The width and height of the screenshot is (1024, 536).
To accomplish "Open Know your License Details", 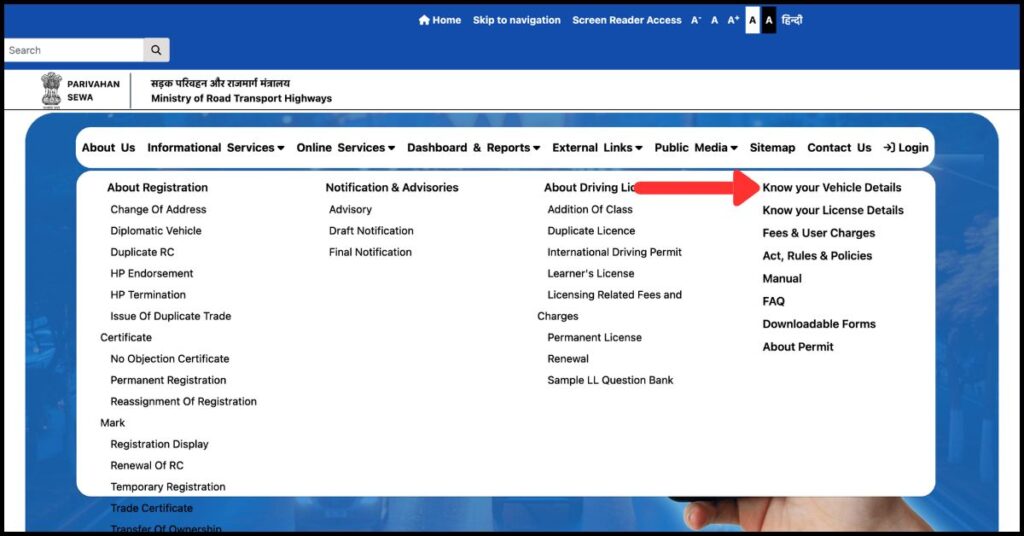I will pyautogui.click(x=833, y=210).
